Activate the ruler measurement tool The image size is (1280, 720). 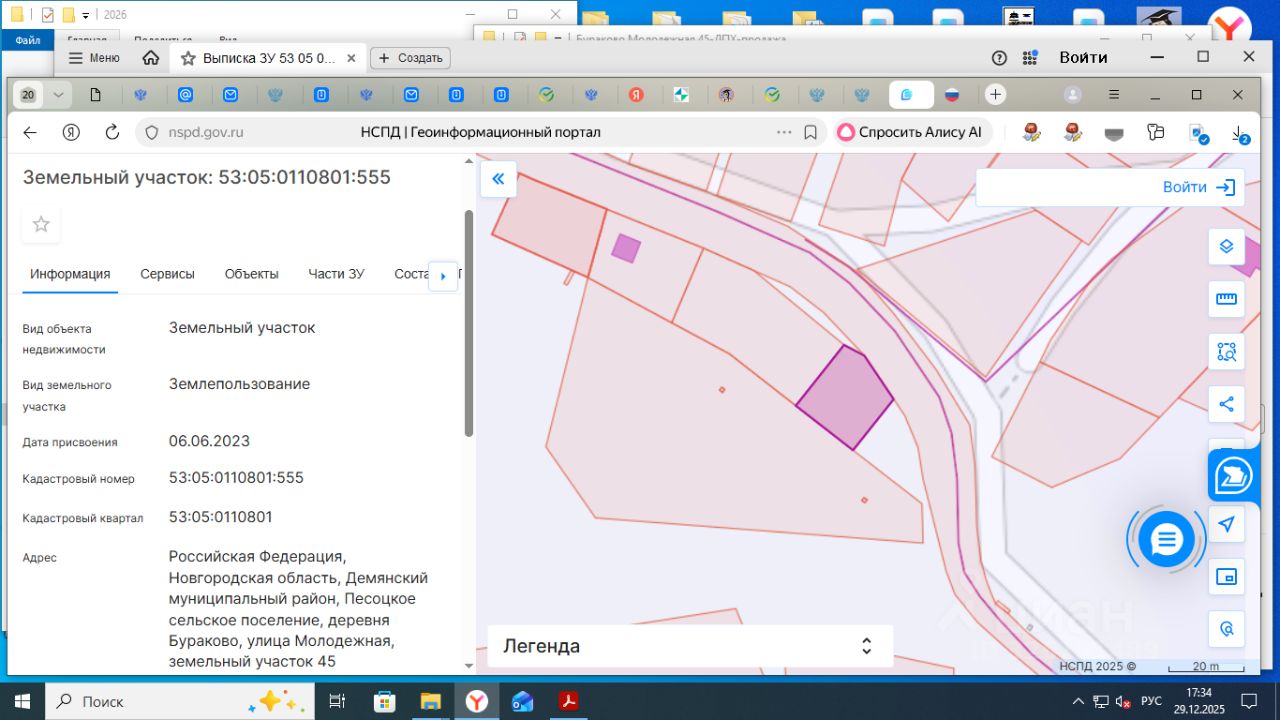click(1227, 299)
